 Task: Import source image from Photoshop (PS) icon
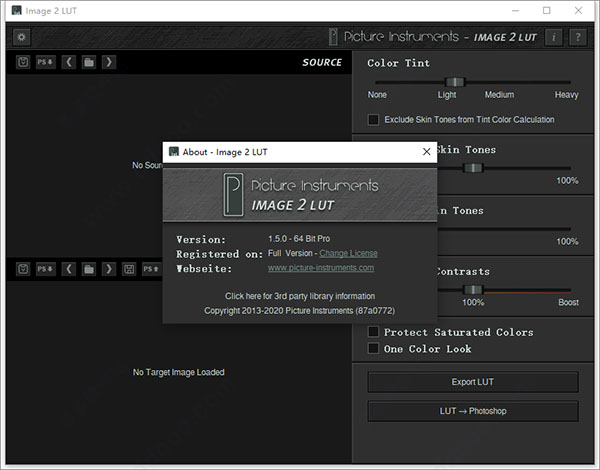46,62
